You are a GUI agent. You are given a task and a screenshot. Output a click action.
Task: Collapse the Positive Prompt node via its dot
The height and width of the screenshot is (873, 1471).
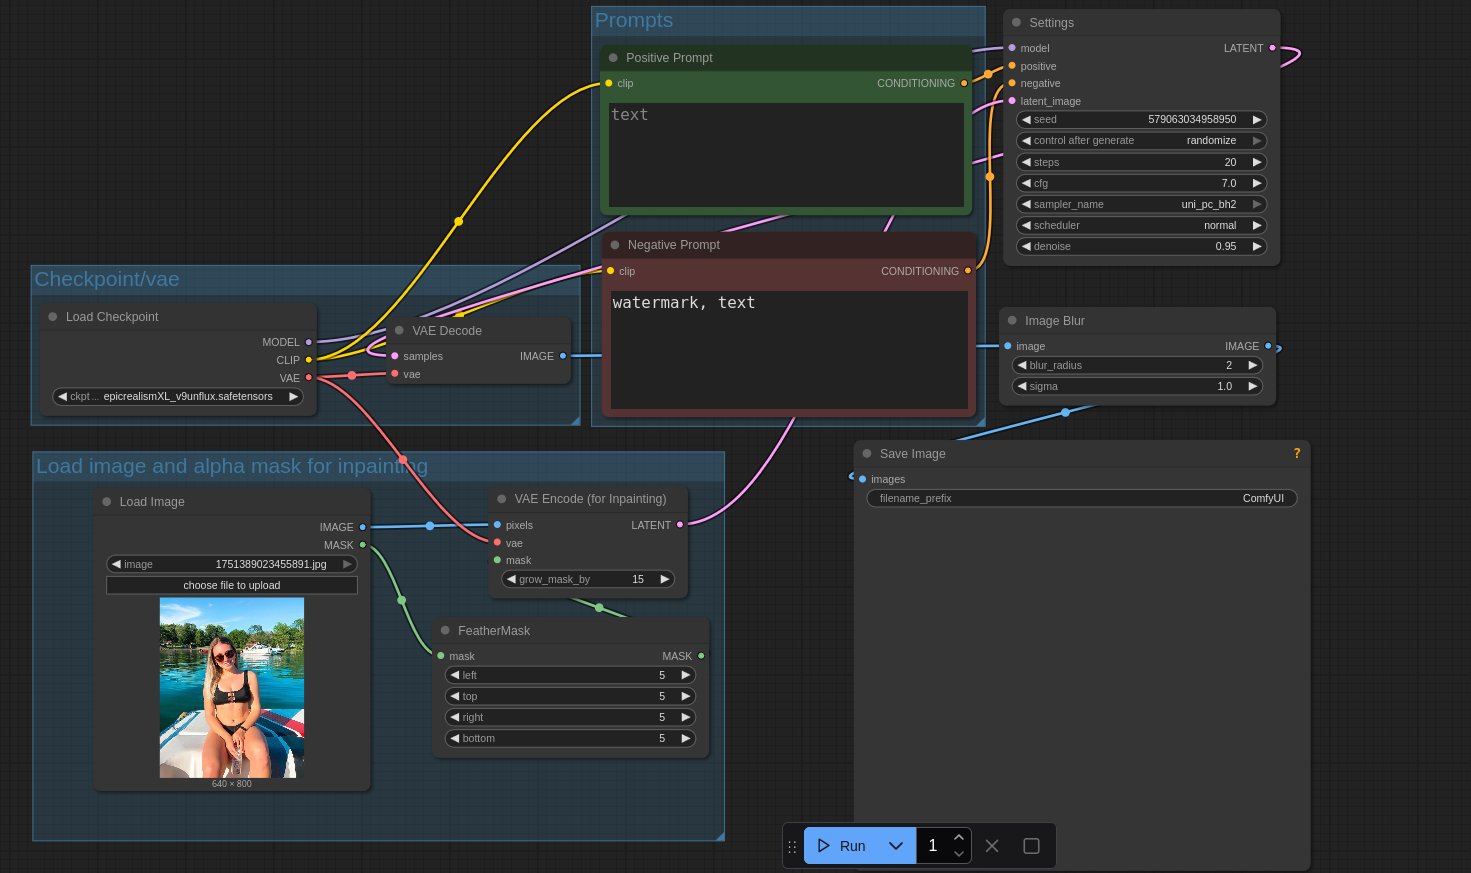coord(613,57)
